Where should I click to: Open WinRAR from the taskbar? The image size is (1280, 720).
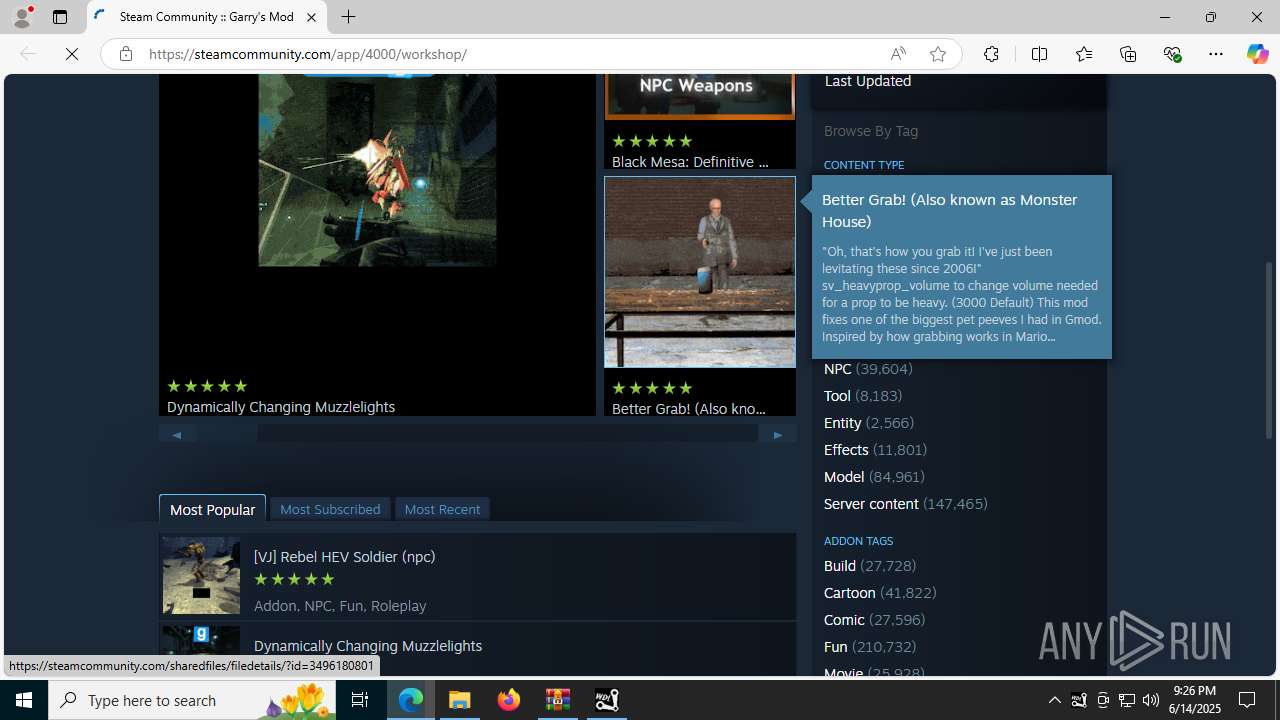coord(558,700)
